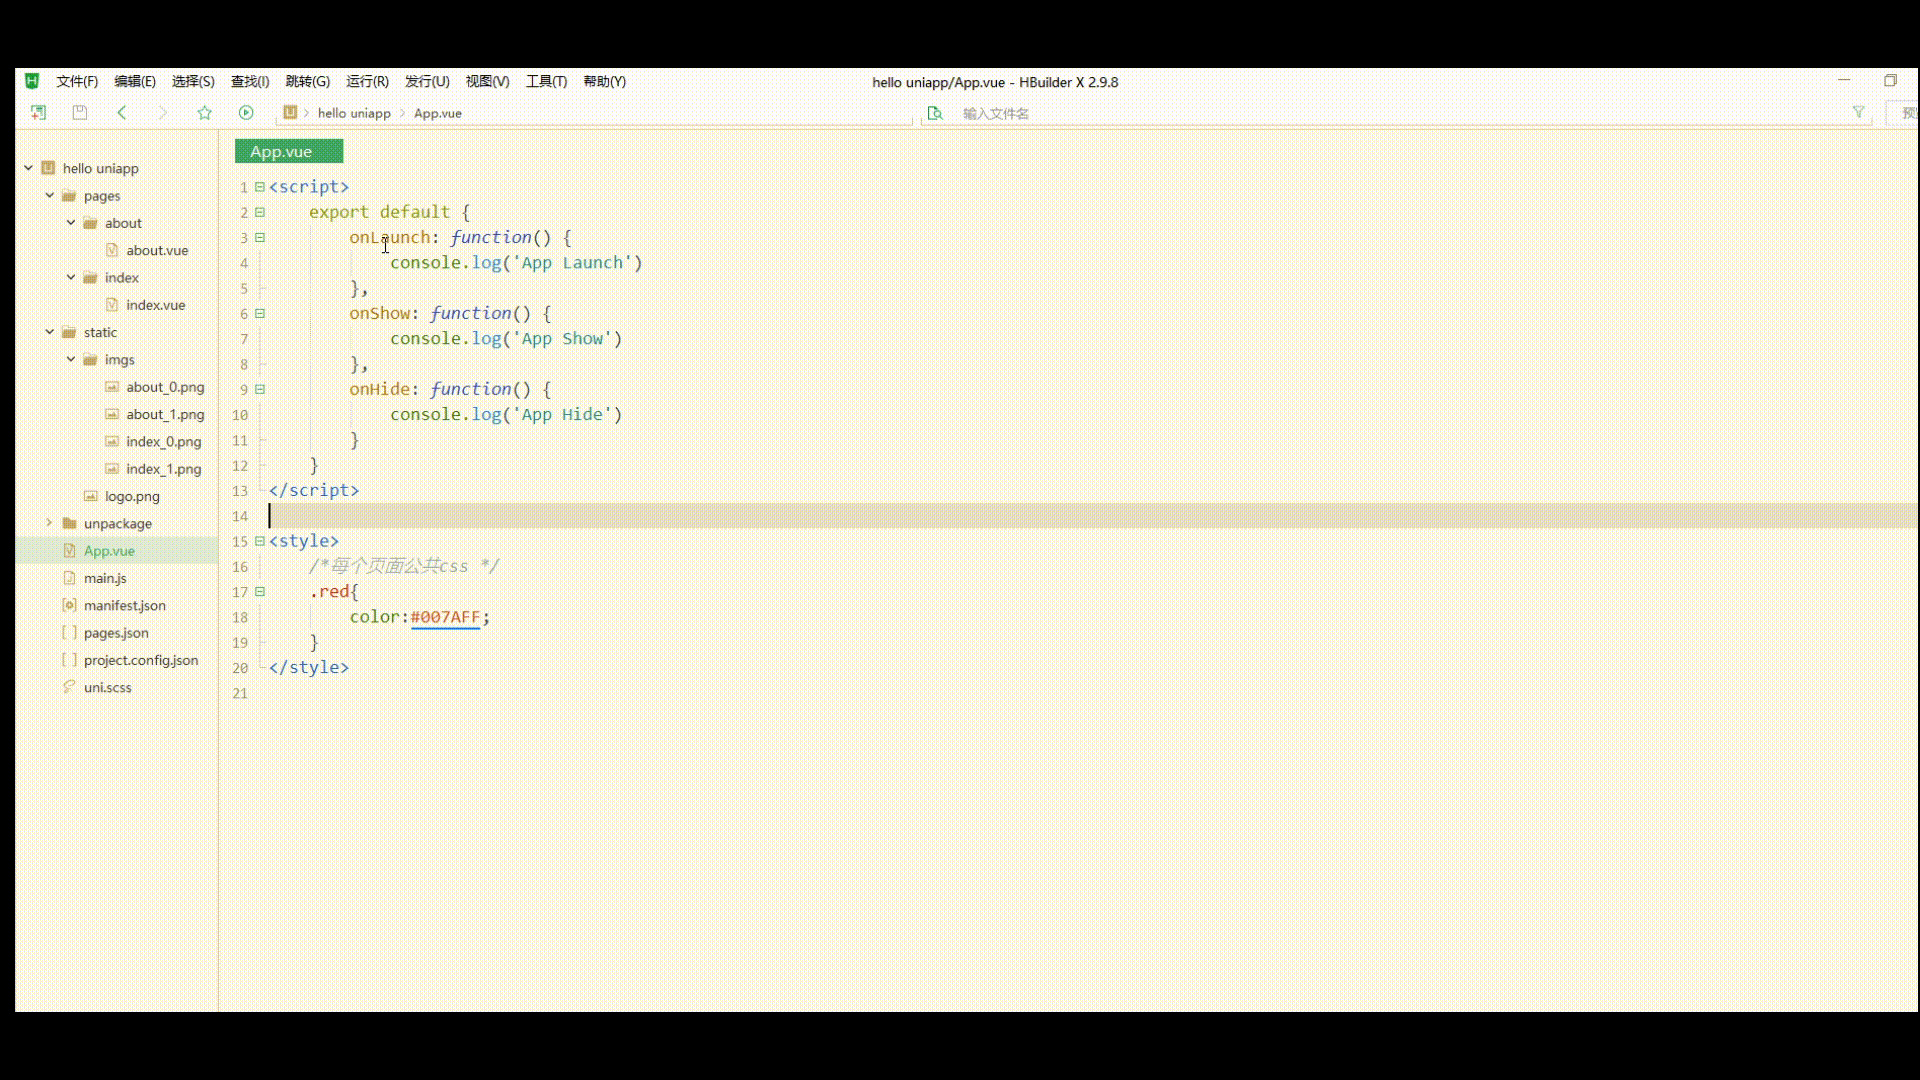1920x1080 pixels.
Task: Open the 视图(V) menu
Action: pyautogui.click(x=487, y=82)
